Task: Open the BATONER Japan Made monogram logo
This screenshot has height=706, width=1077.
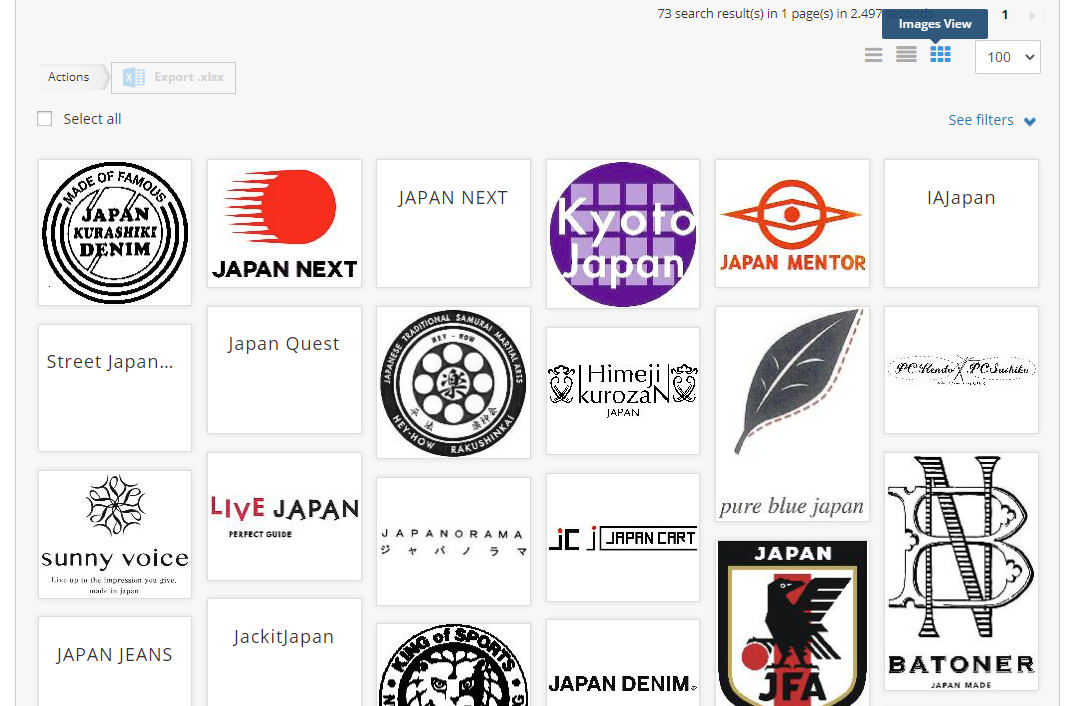Action: point(961,571)
